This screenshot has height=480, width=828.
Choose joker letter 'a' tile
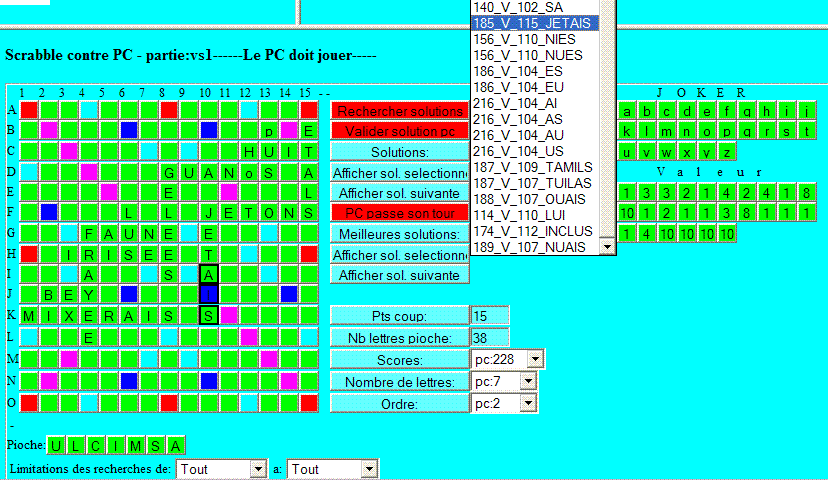tap(628, 111)
